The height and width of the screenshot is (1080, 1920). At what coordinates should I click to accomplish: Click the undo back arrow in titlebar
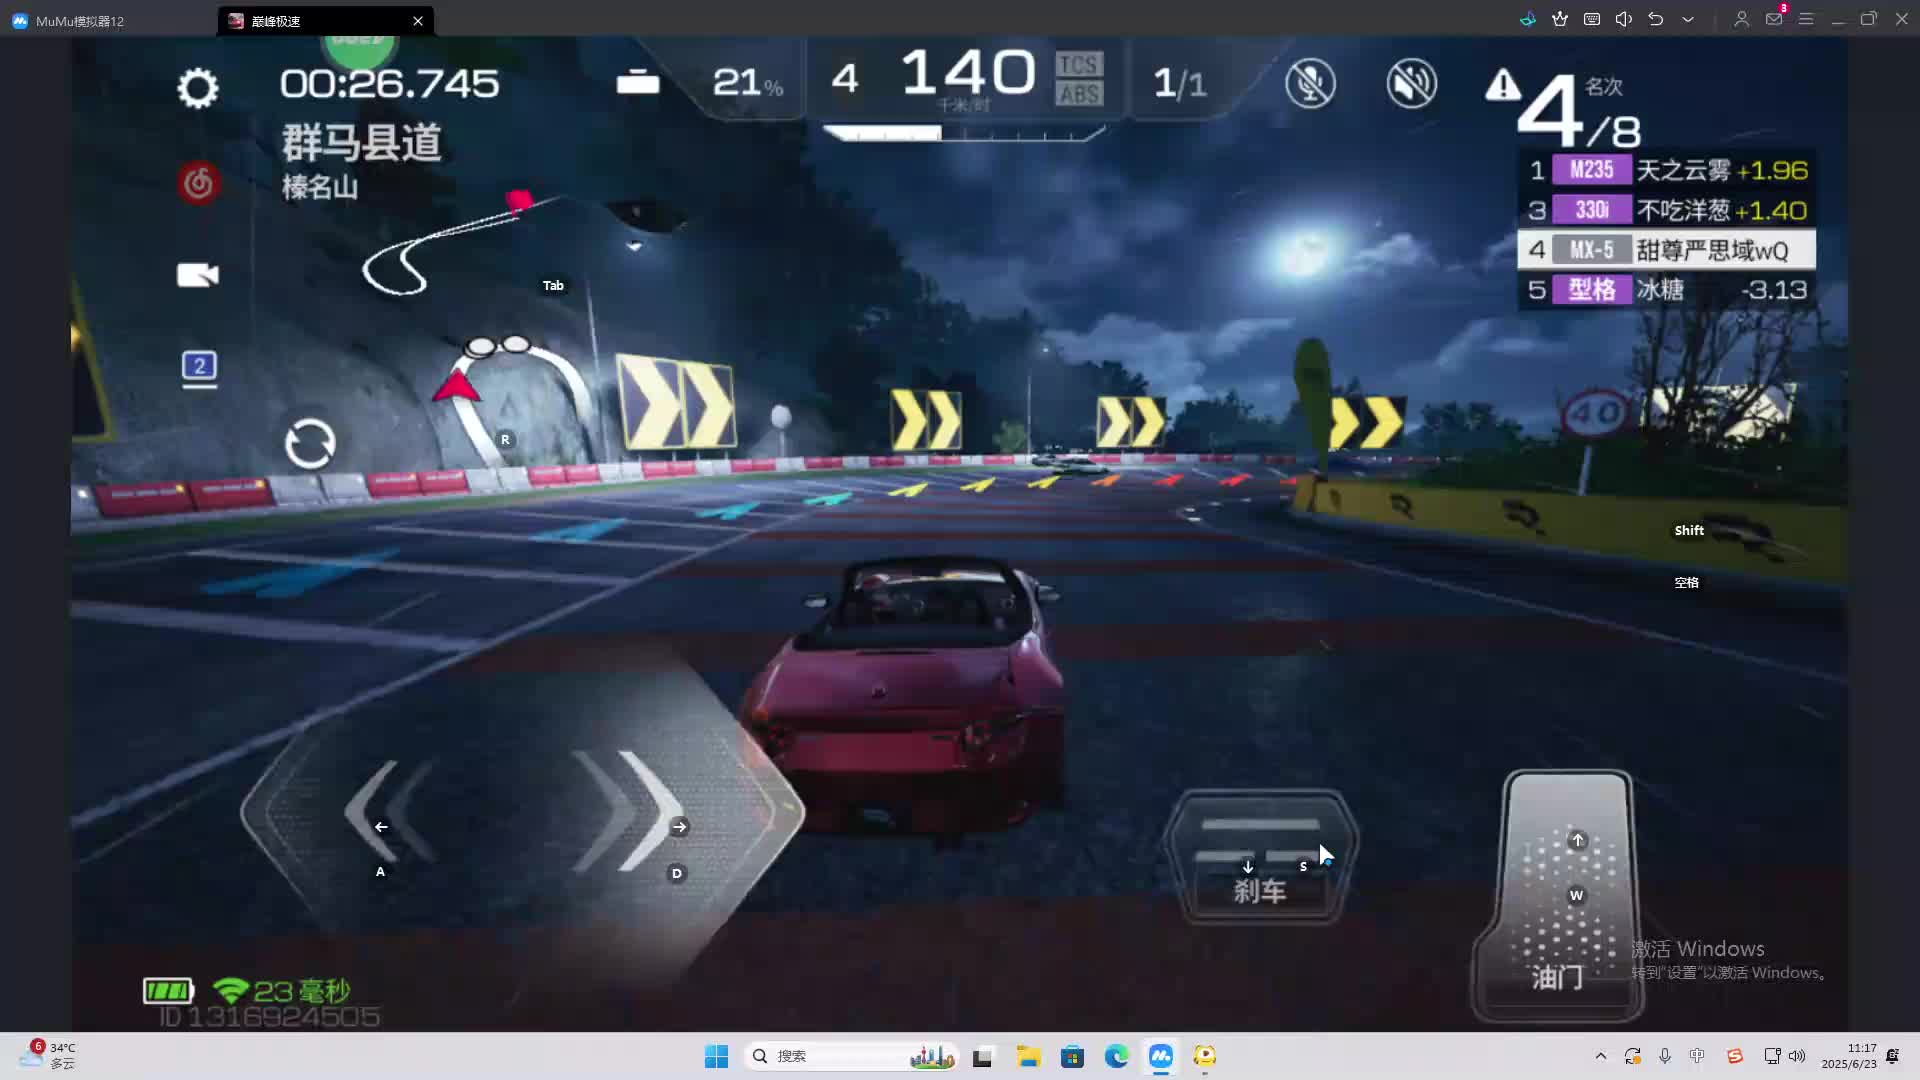[1656, 19]
